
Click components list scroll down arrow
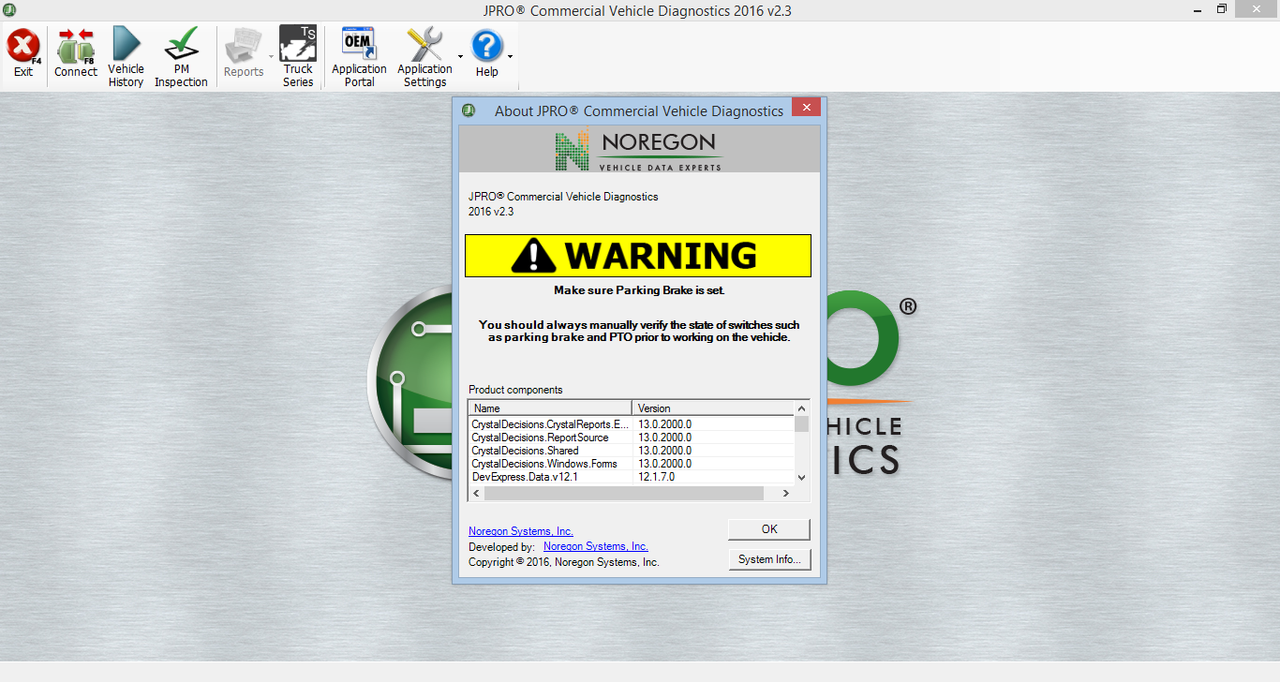tap(801, 478)
